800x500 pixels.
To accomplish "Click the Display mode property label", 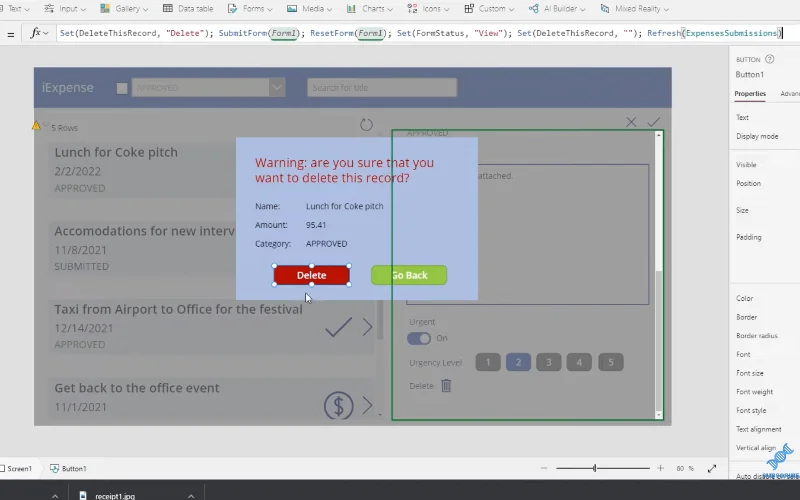I will point(757,136).
